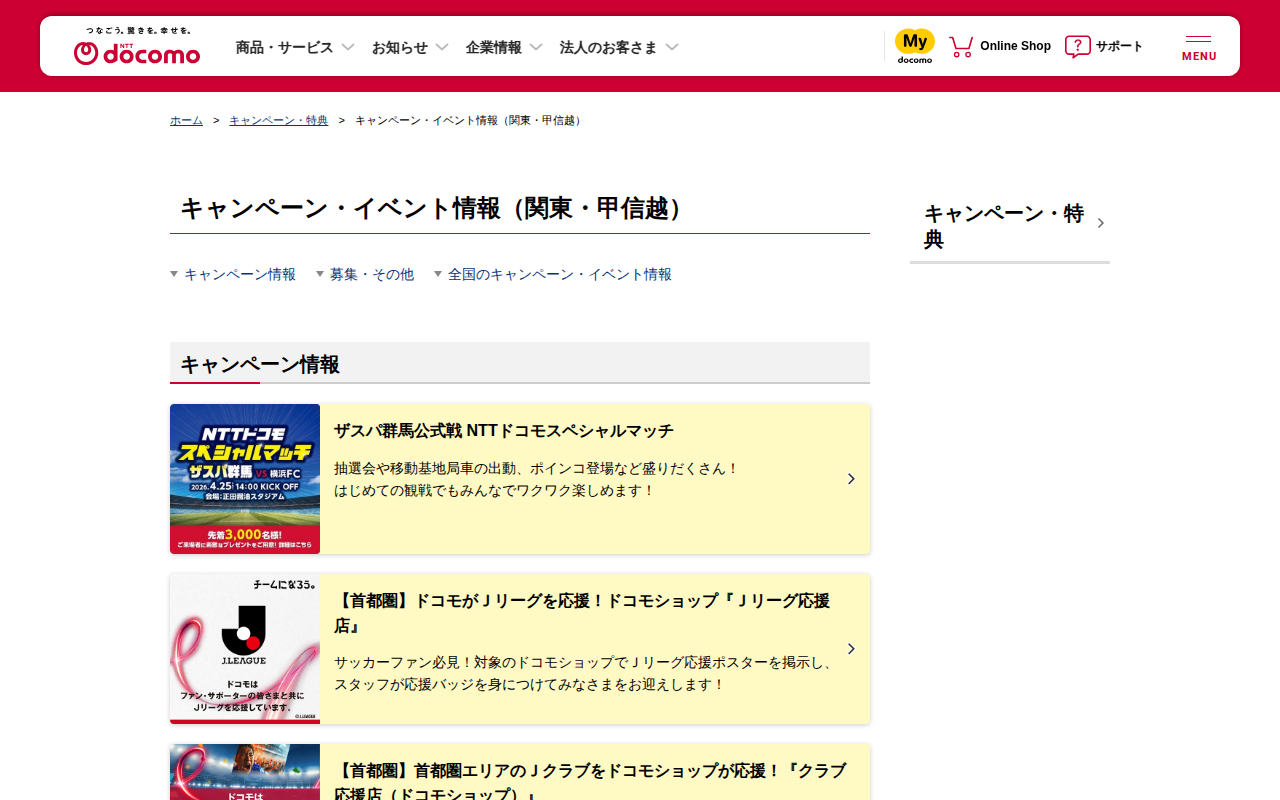Image resolution: width=1280 pixels, height=800 pixels.
Task: Open the Jリーグ応援店 campaign title
Action: 582,613
